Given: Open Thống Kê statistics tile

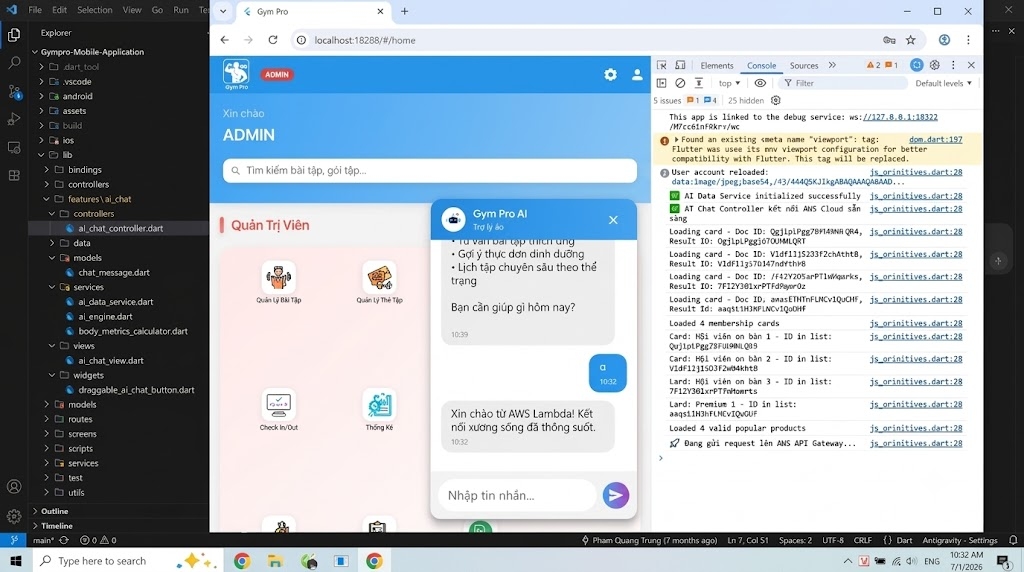Looking at the screenshot, I should pos(379,410).
